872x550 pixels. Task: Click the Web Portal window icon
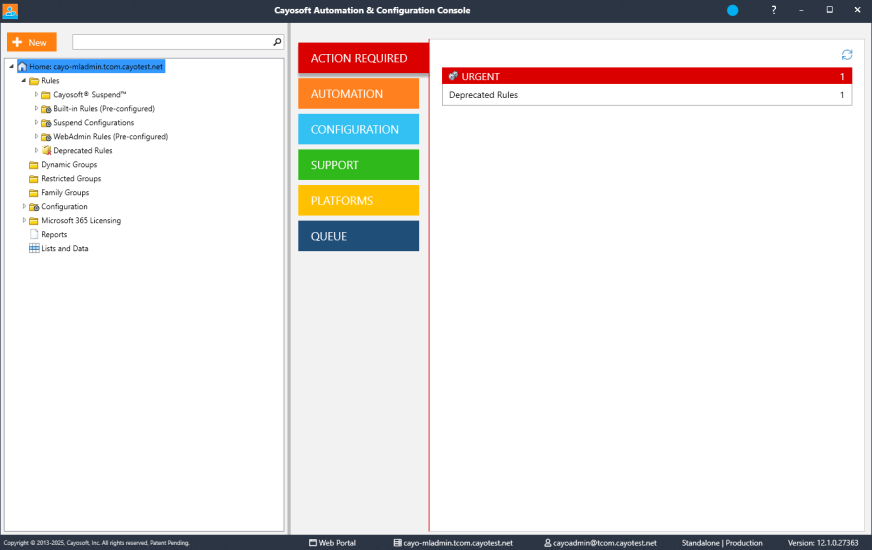pyautogui.click(x=313, y=543)
